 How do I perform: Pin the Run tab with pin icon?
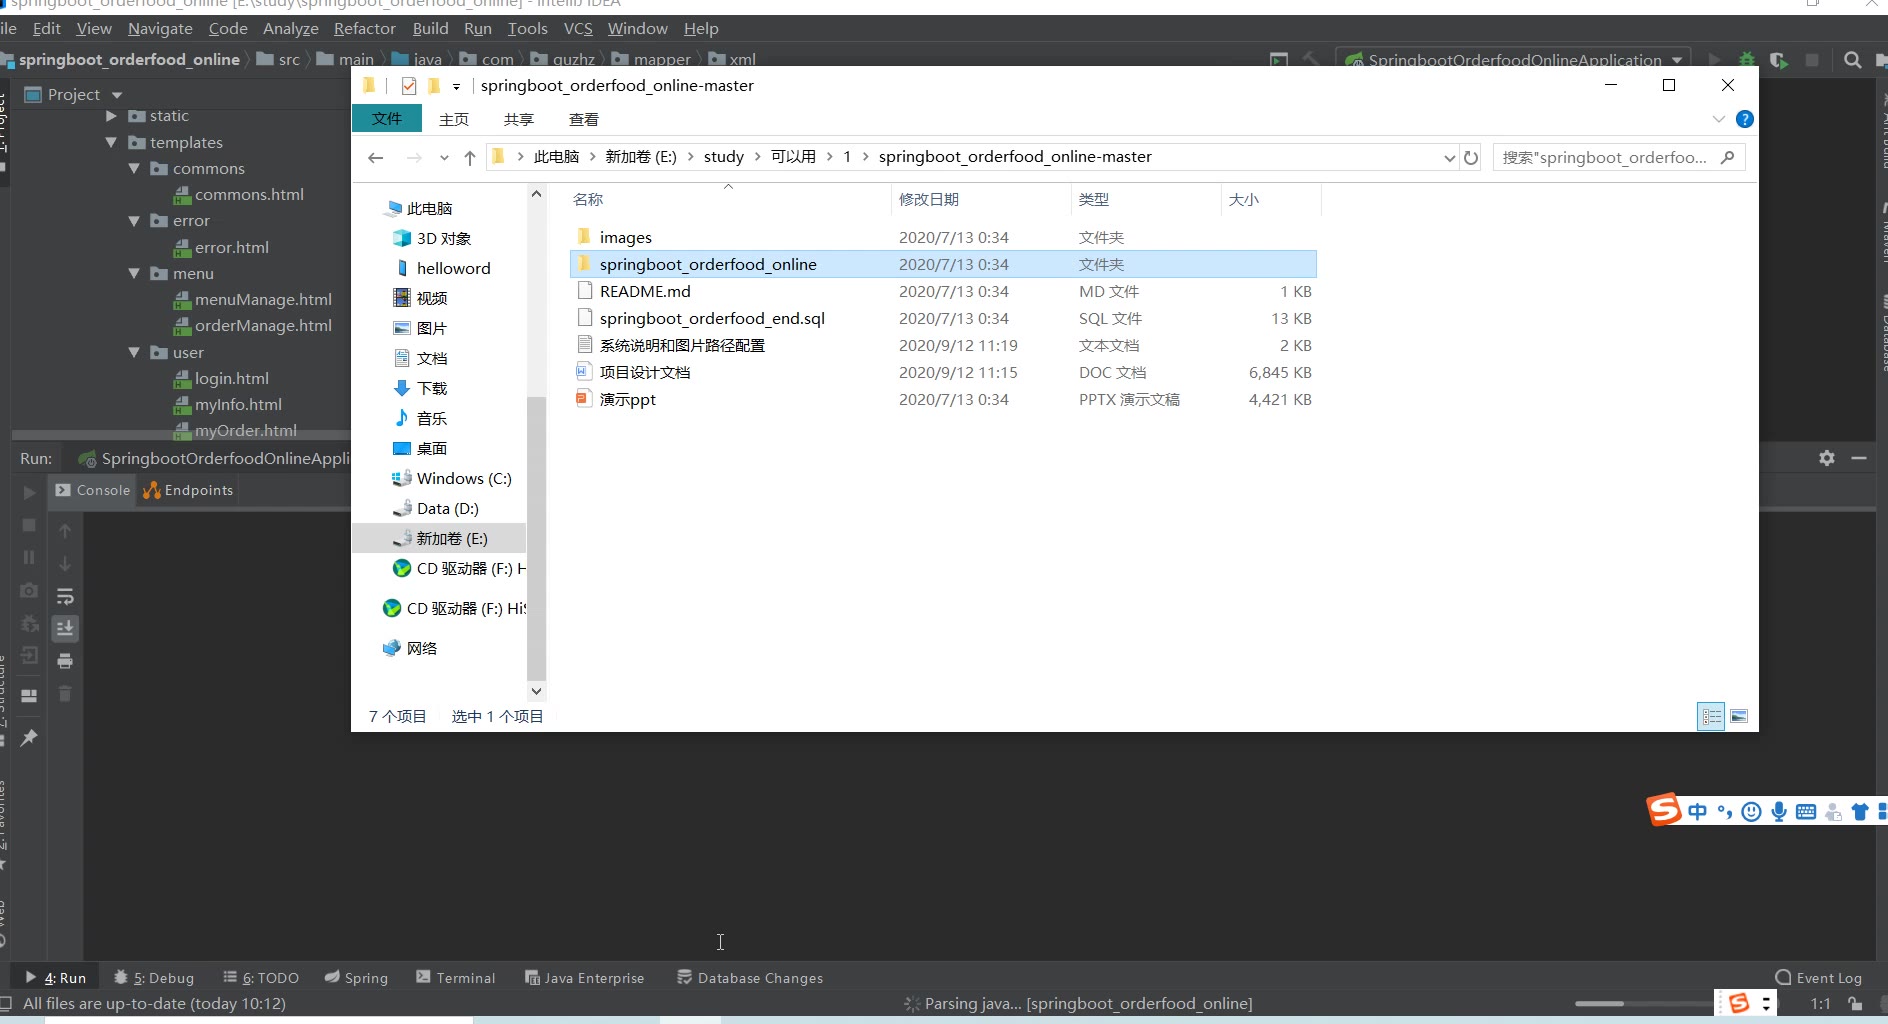tap(29, 738)
